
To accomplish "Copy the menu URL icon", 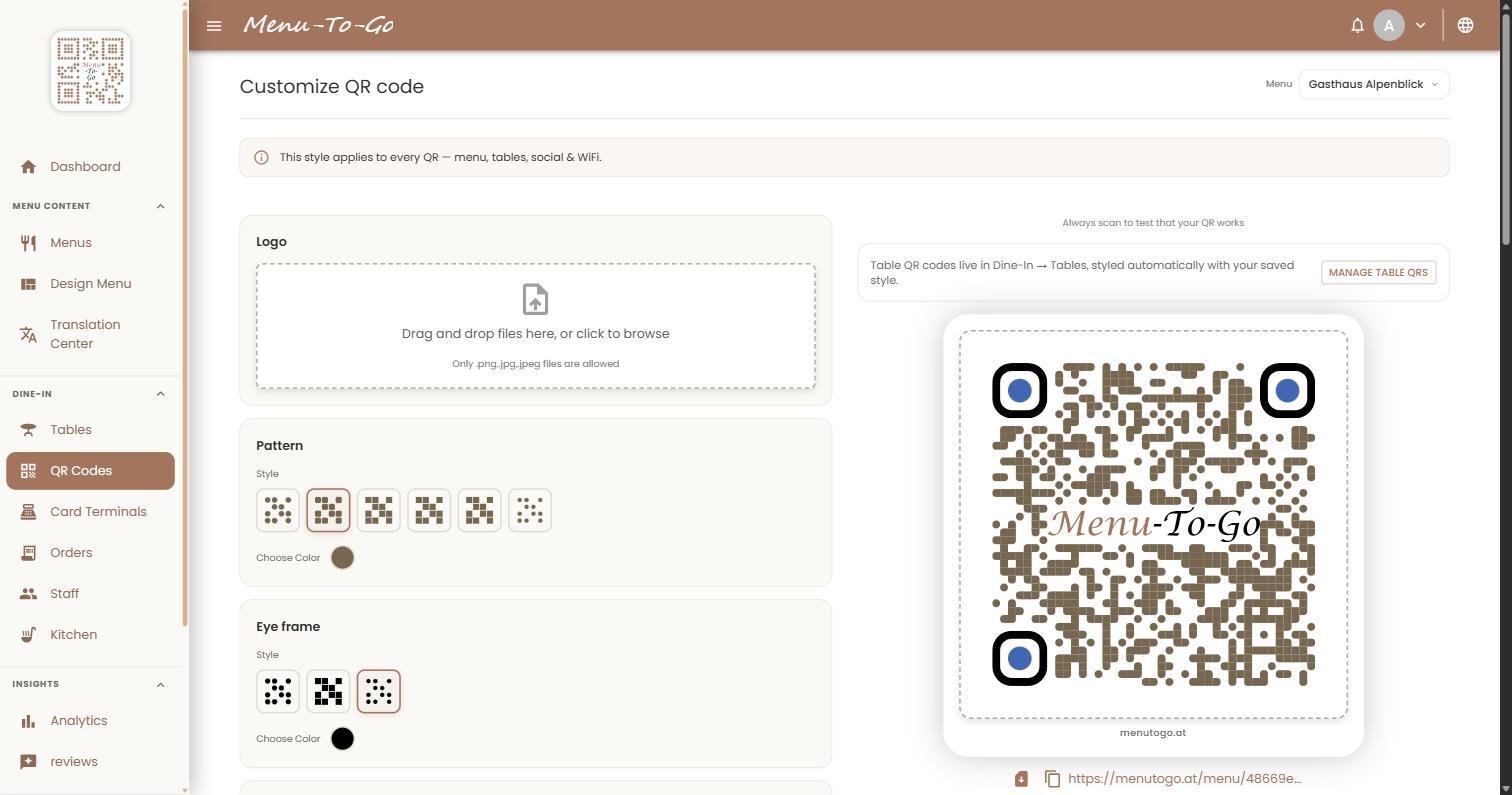I will (1052, 778).
